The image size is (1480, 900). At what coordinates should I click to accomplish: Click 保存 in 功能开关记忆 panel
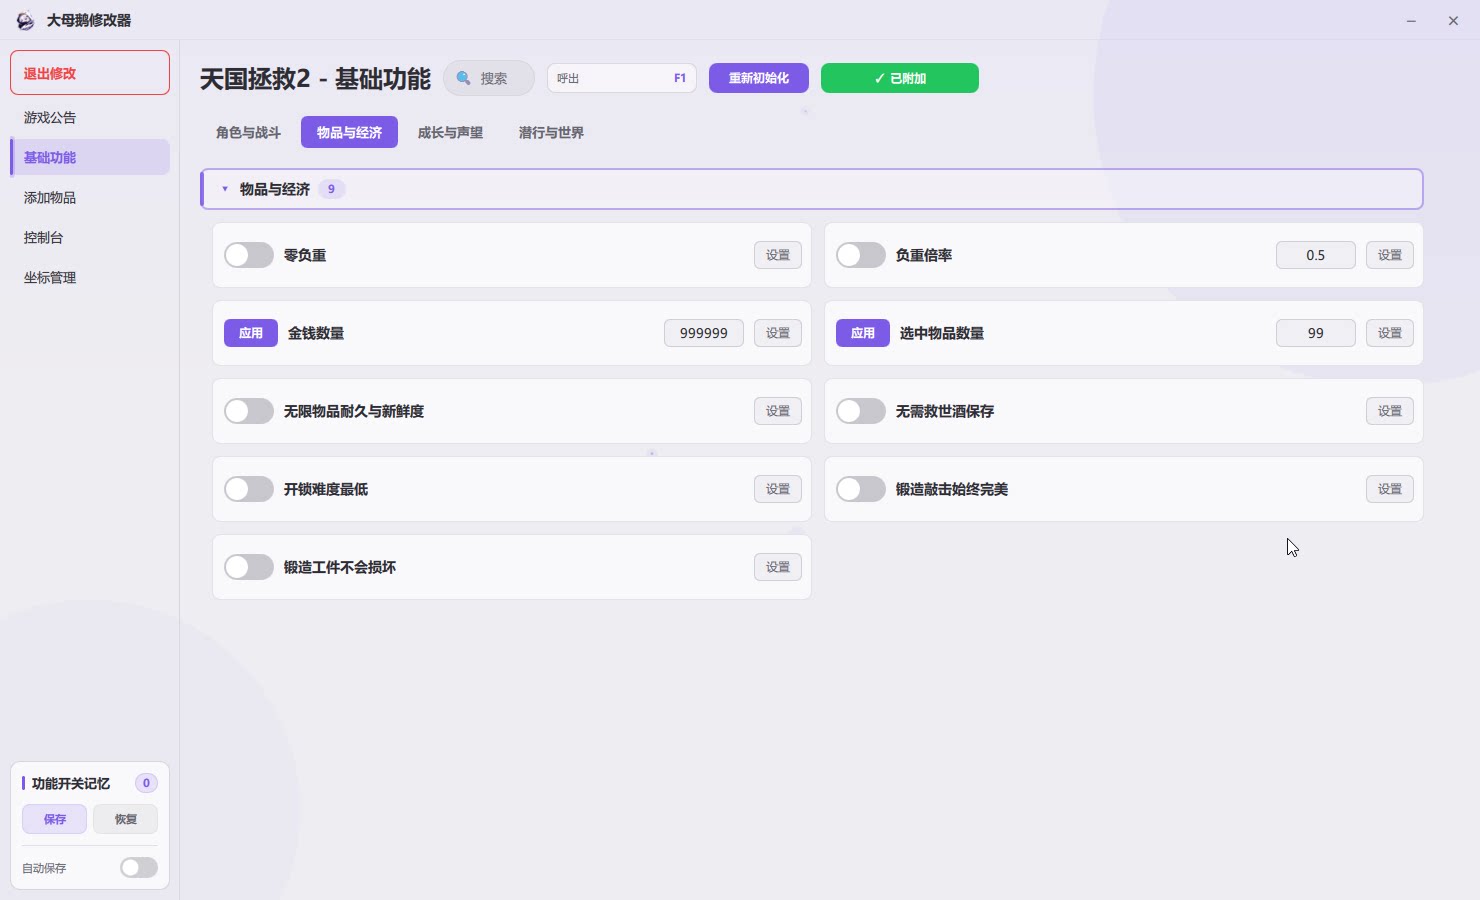click(55, 819)
